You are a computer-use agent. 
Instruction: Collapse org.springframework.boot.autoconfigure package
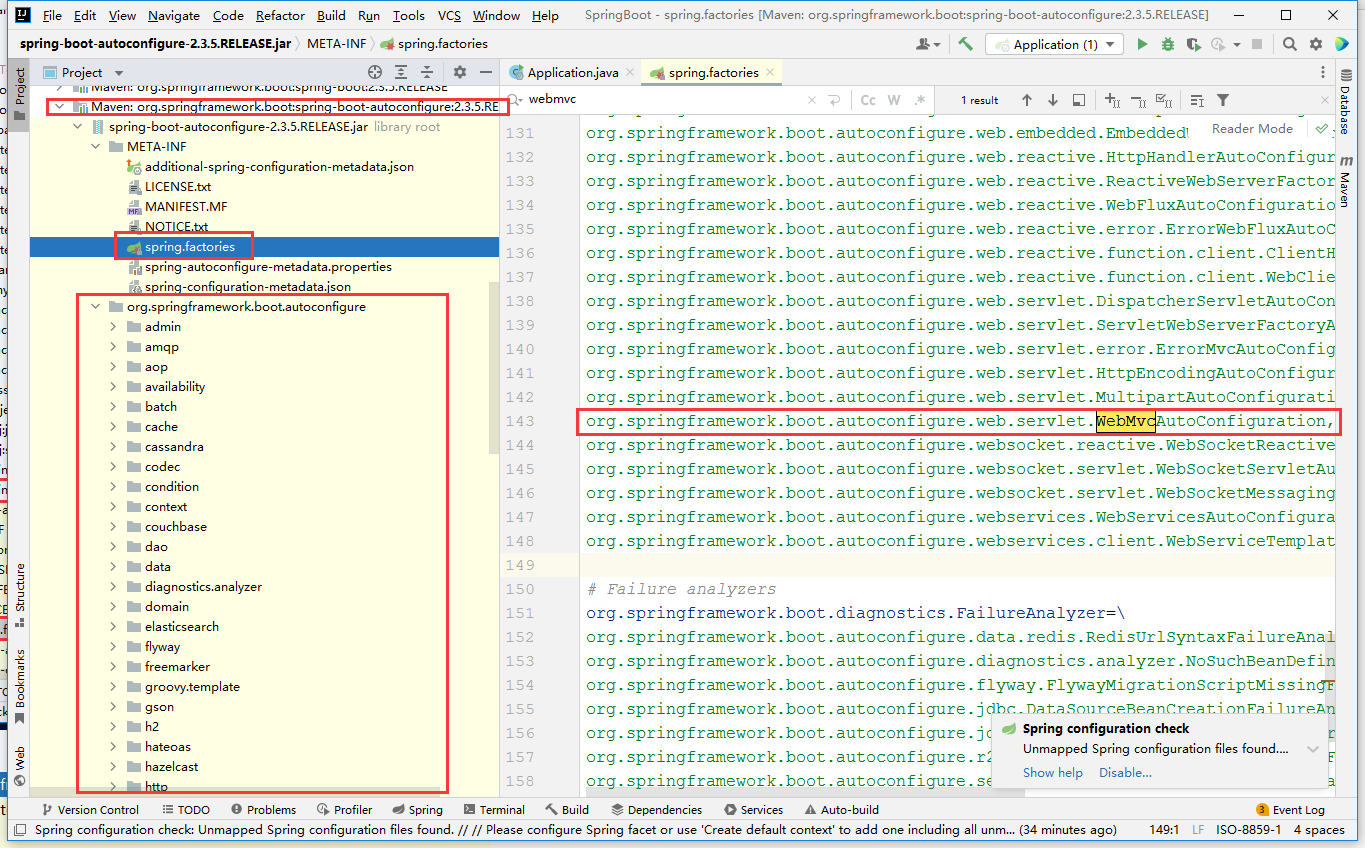96,307
